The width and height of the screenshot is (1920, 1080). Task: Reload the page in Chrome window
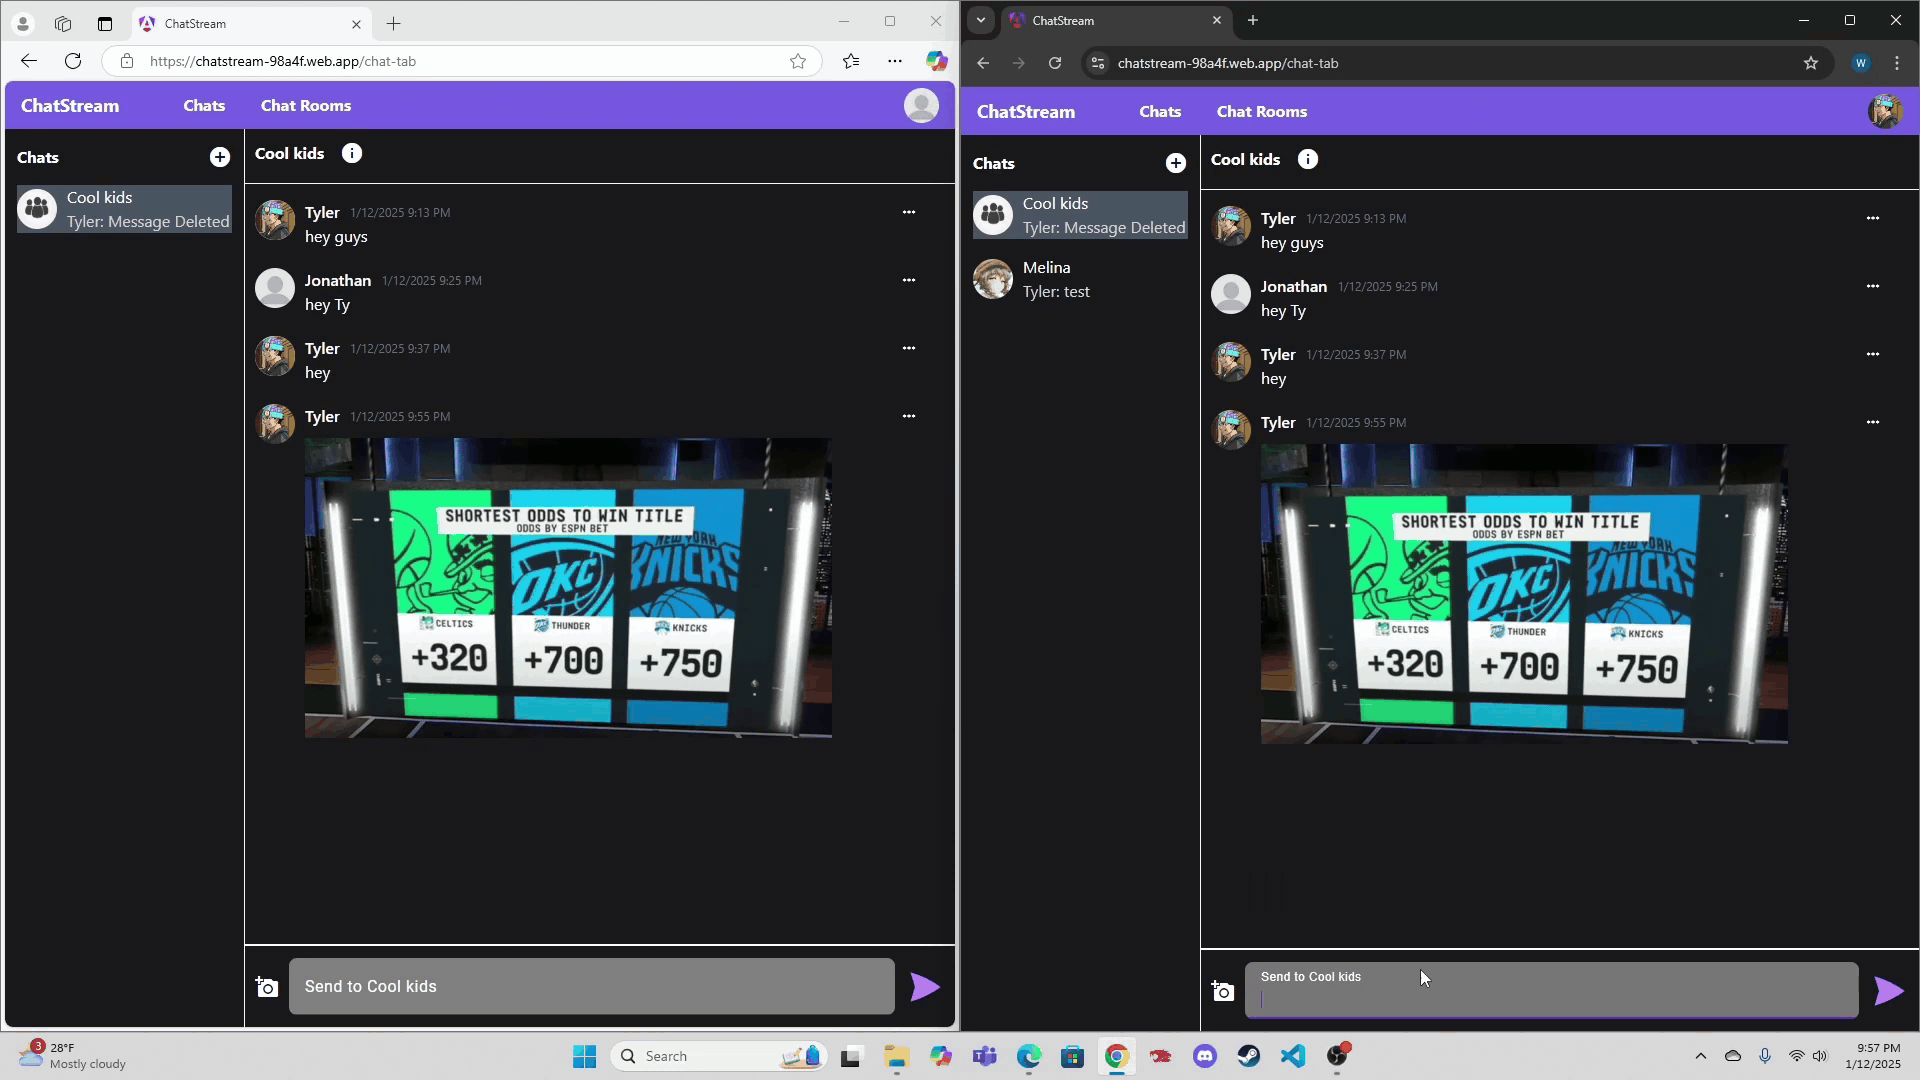point(1055,63)
